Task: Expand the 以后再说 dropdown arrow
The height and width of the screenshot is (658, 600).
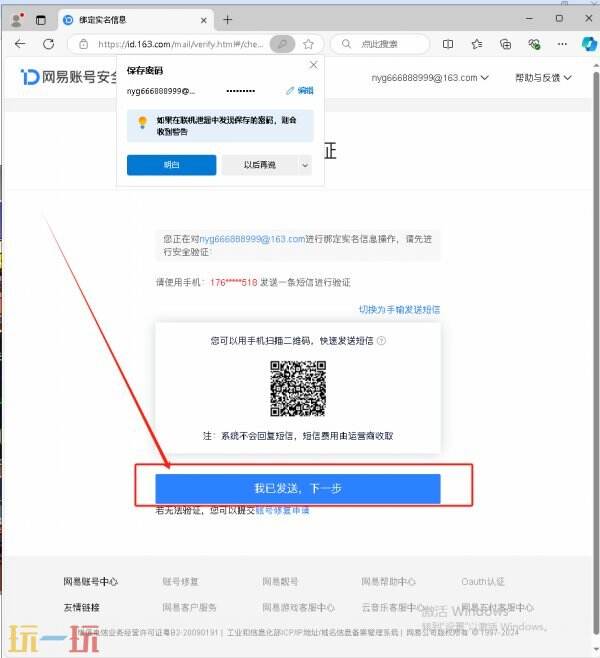Action: 305,165
